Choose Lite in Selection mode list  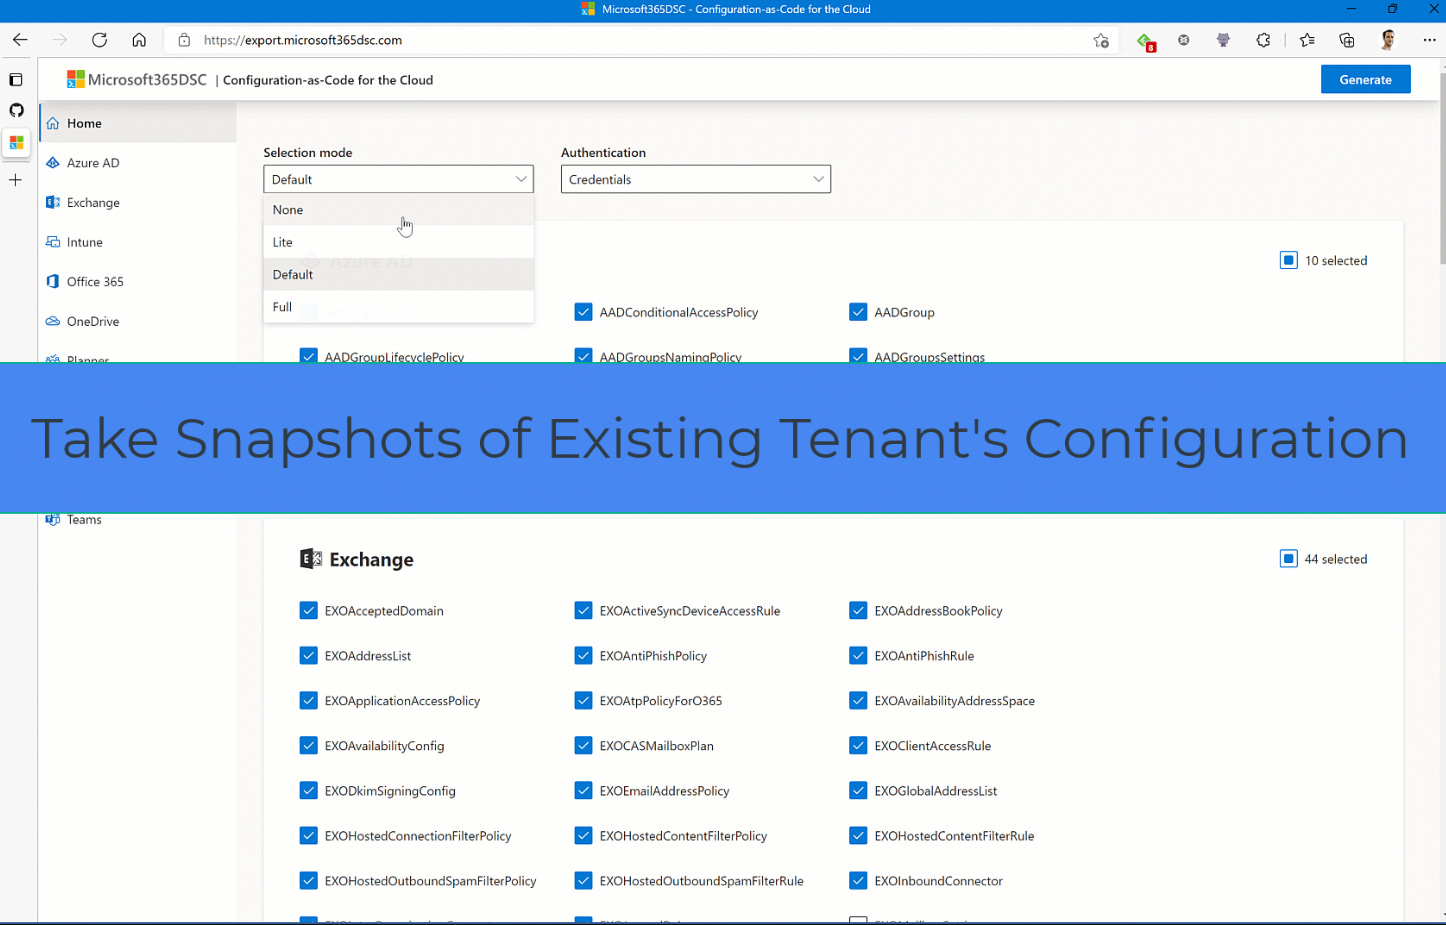(398, 242)
